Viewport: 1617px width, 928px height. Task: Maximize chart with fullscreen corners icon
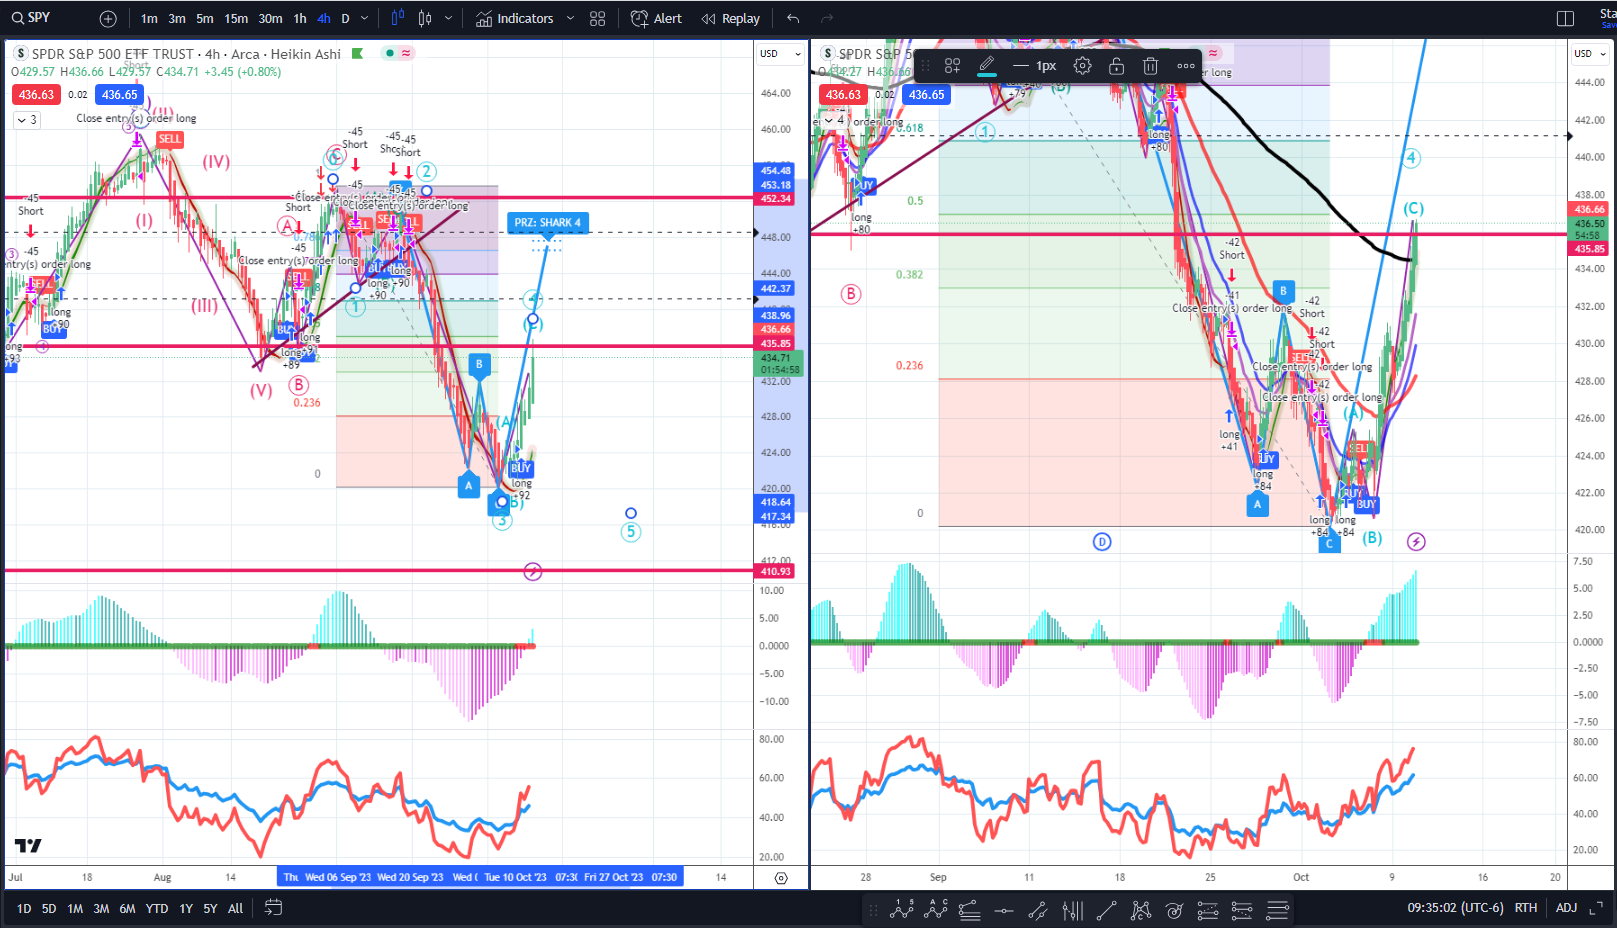[x=1596, y=908]
